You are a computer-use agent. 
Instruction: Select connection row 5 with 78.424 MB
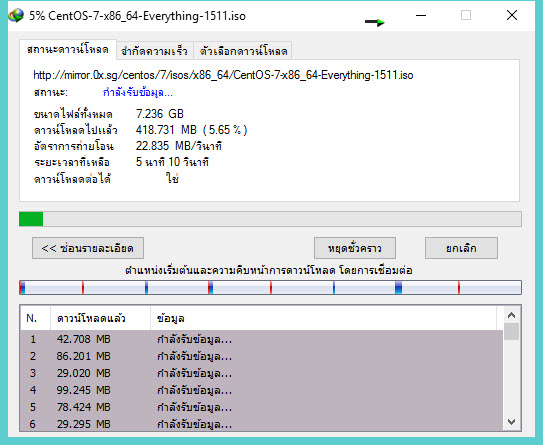tap(261, 407)
